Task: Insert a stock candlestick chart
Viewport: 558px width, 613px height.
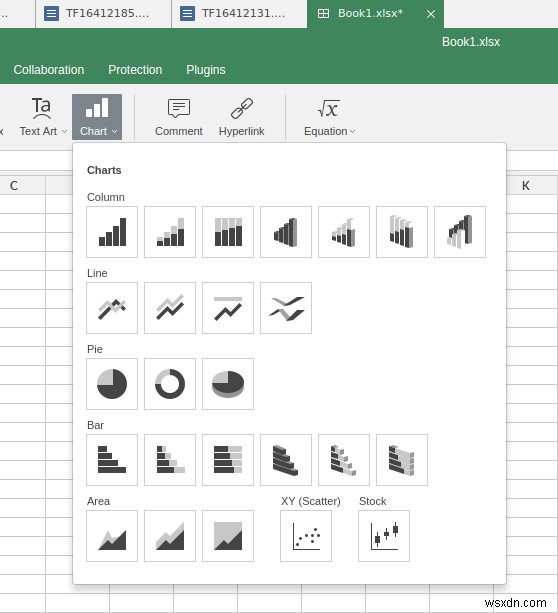Action: point(384,536)
